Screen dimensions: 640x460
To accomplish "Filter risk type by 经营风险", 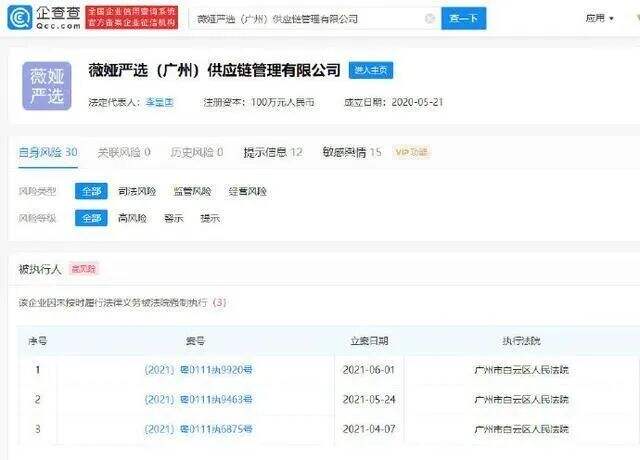I will [x=248, y=191].
